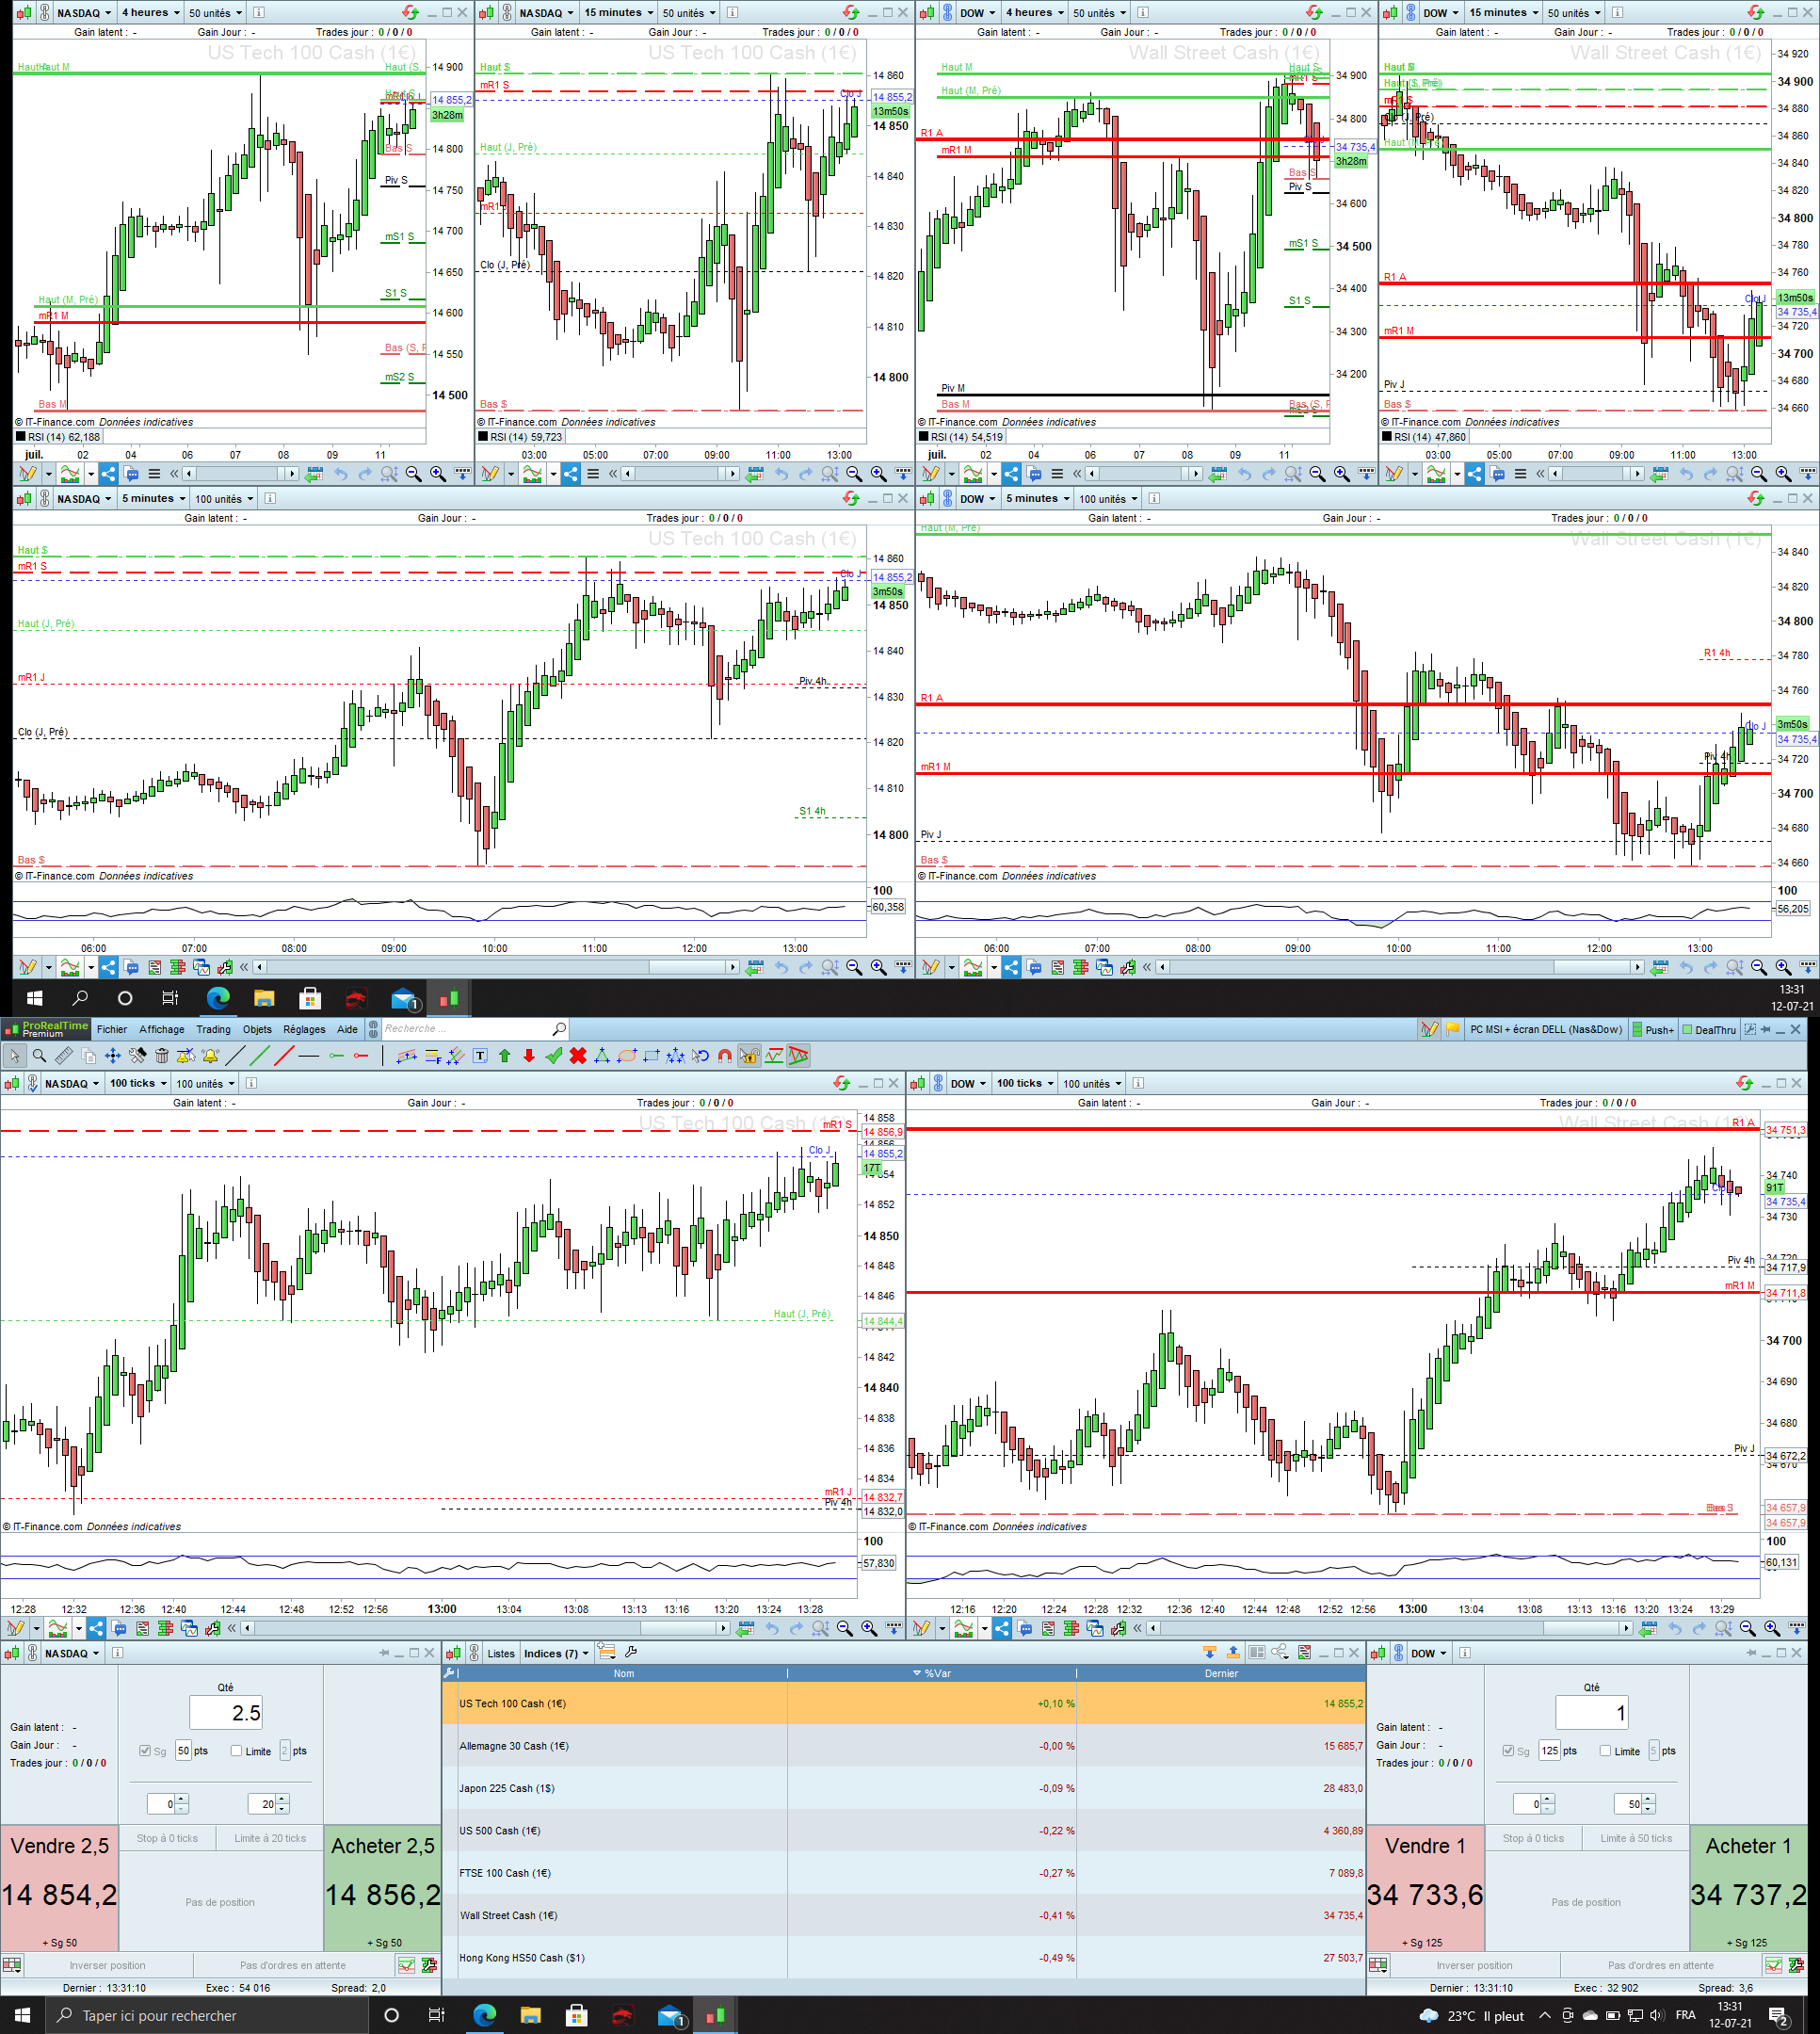This screenshot has height=2034, width=1820.
Task: Select the triangle drawing tool
Action: tap(602, 1056)
